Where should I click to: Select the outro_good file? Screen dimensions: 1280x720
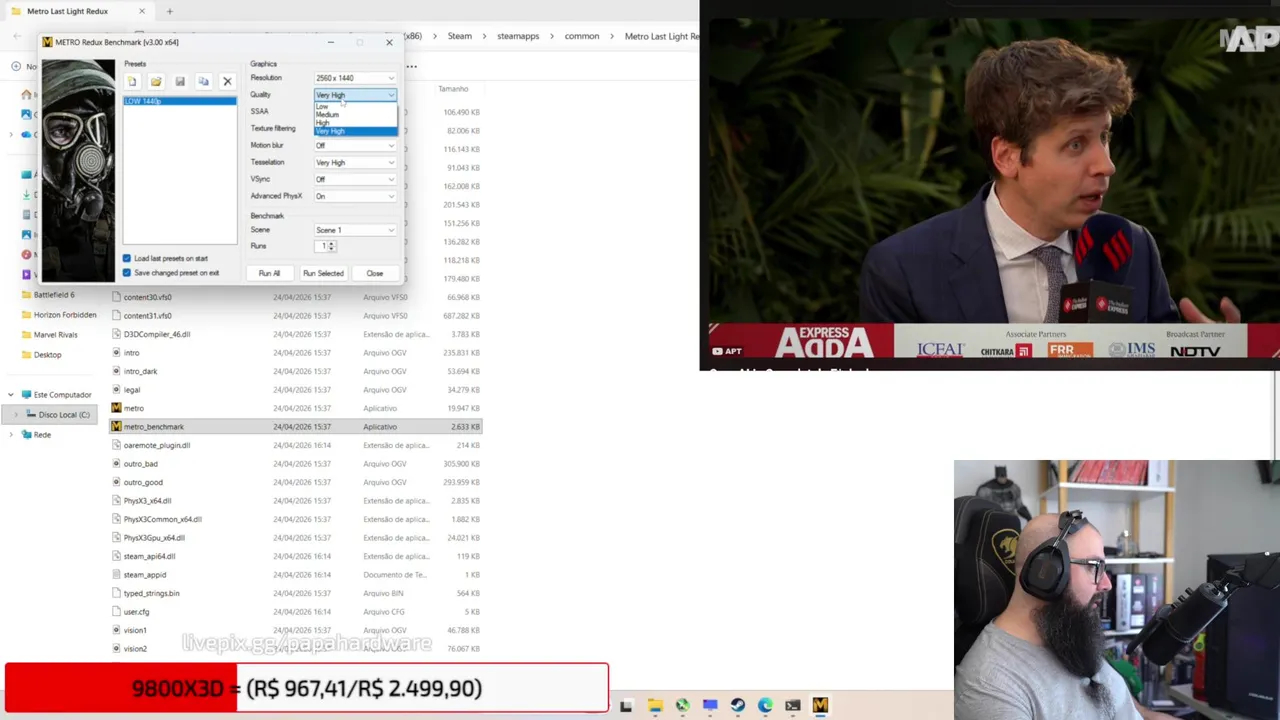pyautogui.click(x=143, y=482)
